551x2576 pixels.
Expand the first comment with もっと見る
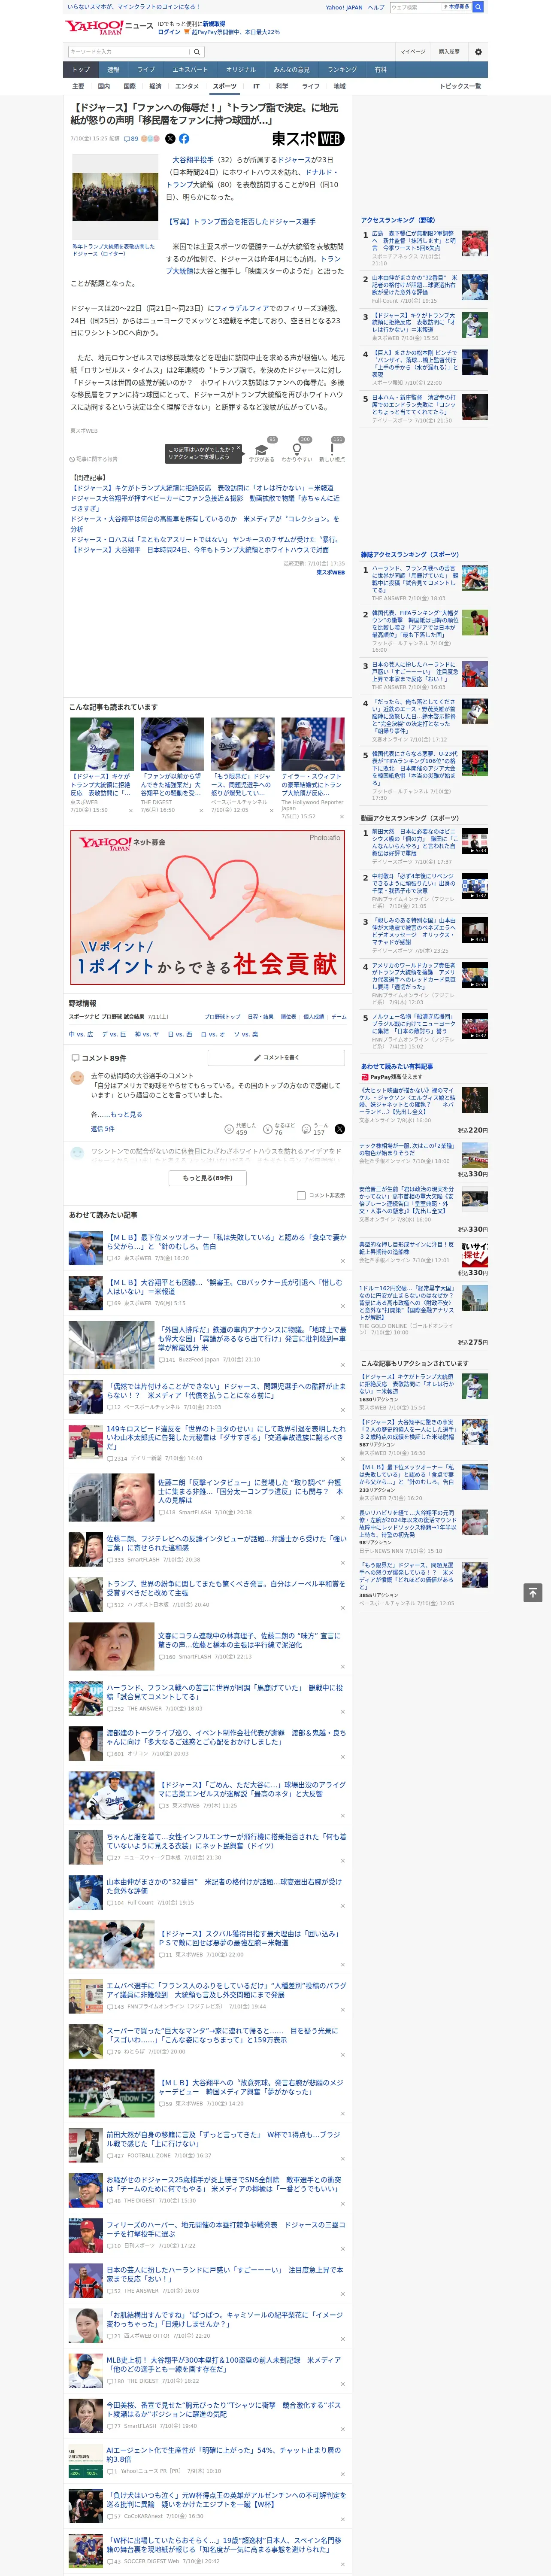point(126,1114)
